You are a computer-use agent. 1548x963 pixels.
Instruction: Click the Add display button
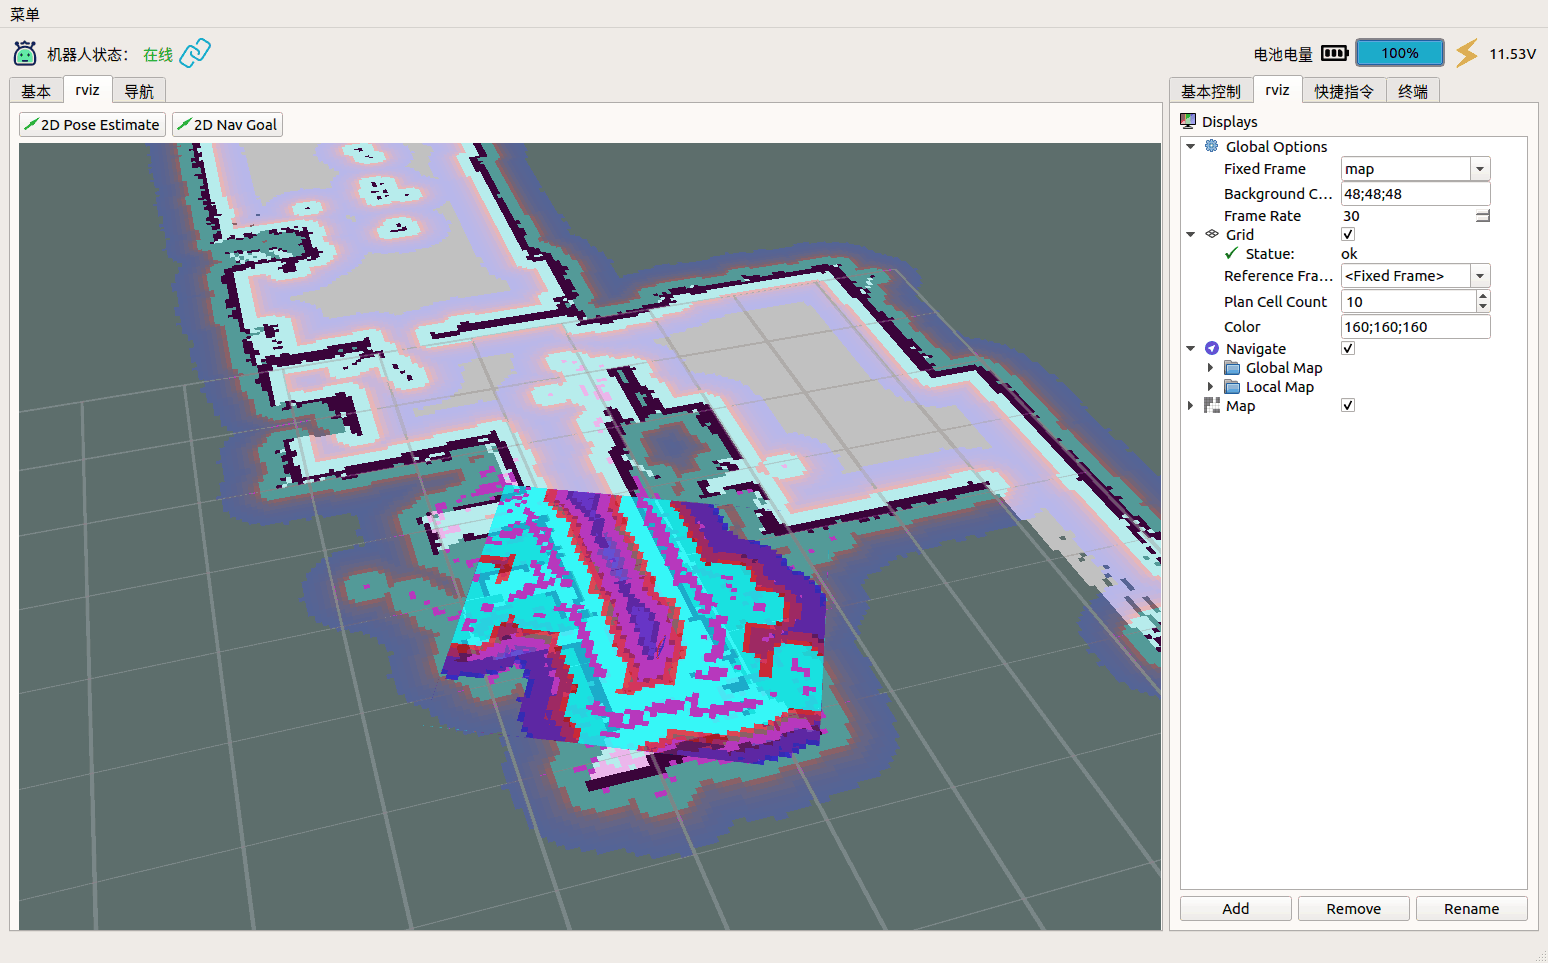point(1236,908)
